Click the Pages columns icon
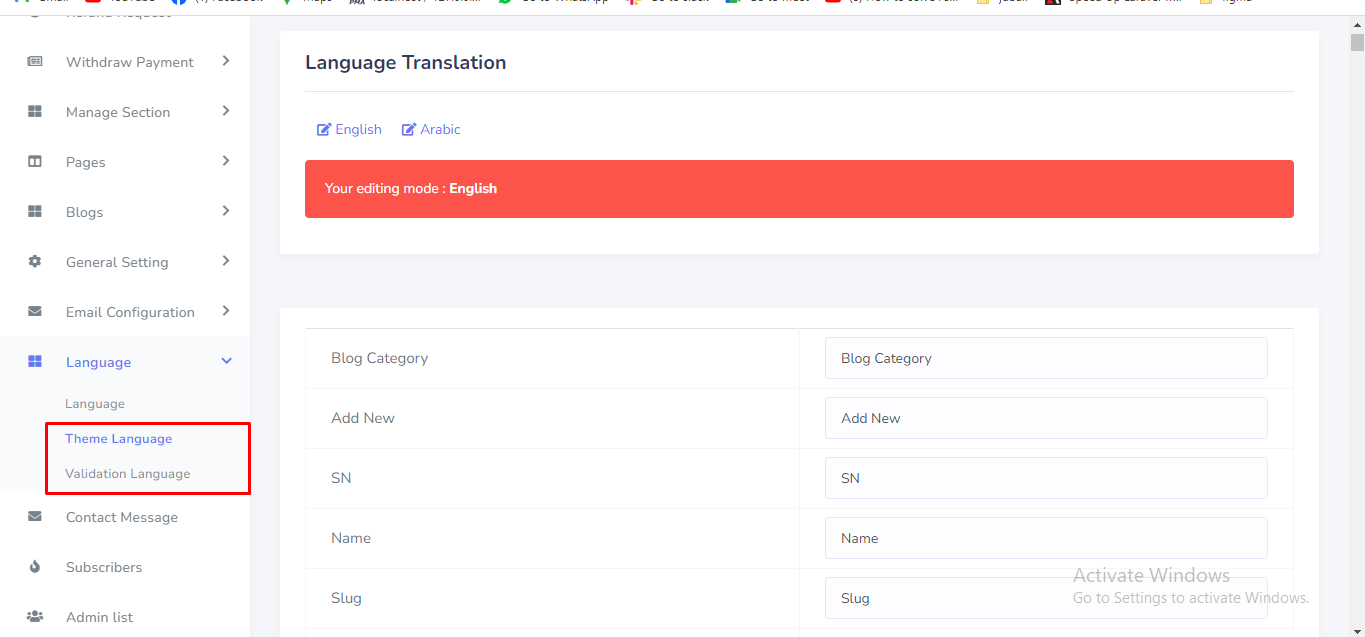 click(35, 162)
